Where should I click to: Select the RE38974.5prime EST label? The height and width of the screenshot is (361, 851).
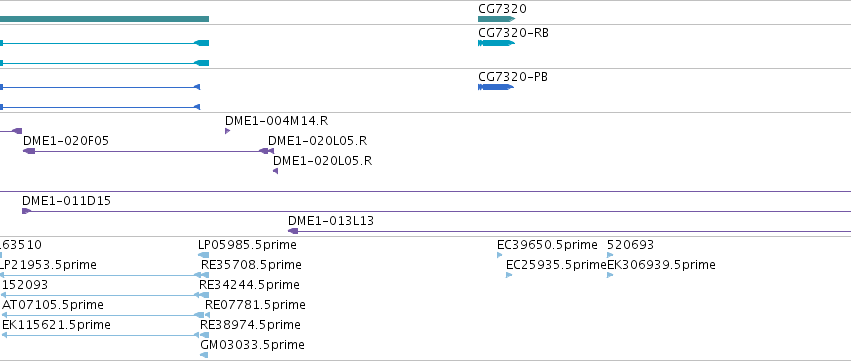[250, 325]
